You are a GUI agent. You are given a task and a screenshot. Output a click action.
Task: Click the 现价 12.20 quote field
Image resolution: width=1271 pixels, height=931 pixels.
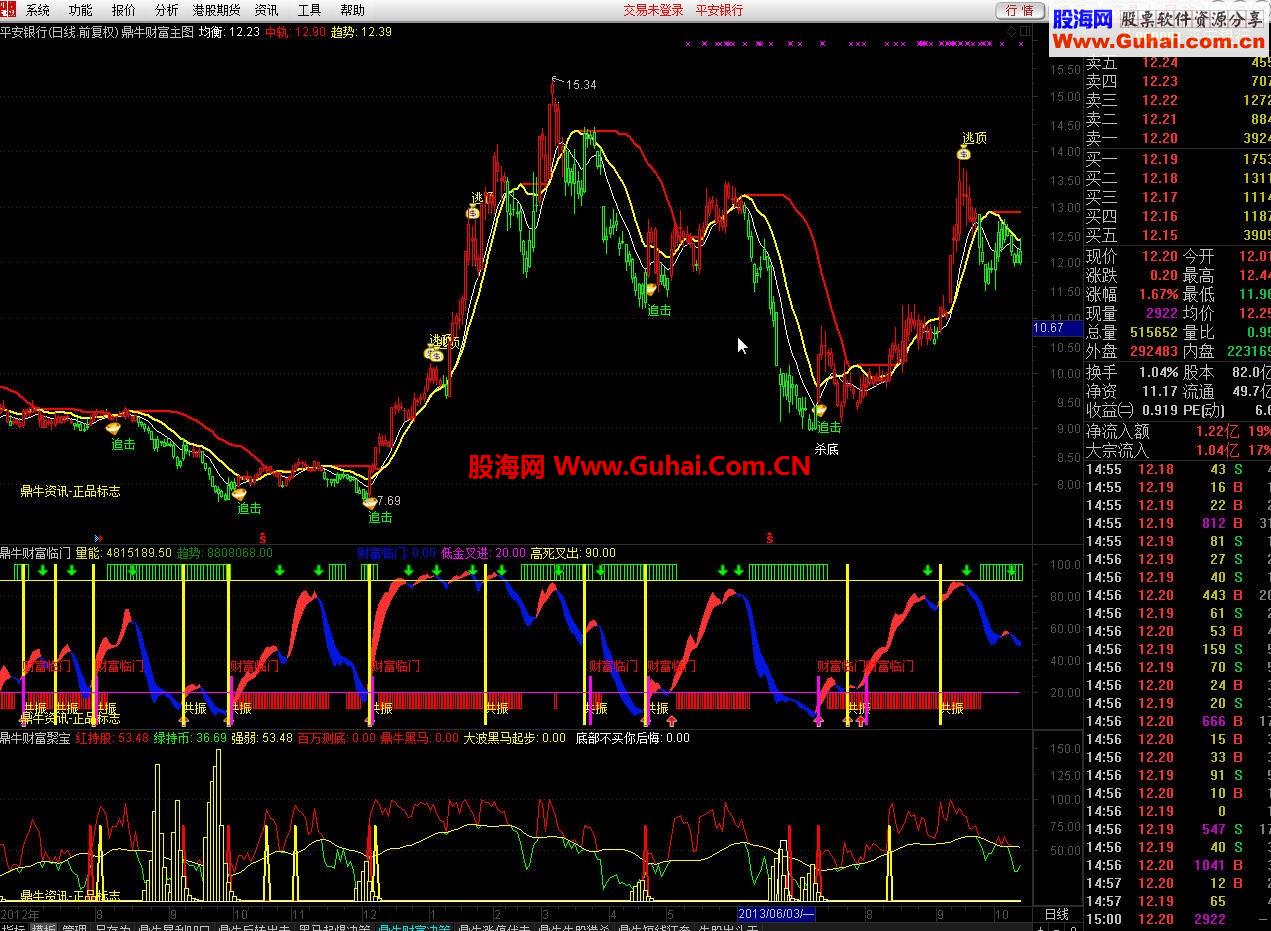(1132, 256)
